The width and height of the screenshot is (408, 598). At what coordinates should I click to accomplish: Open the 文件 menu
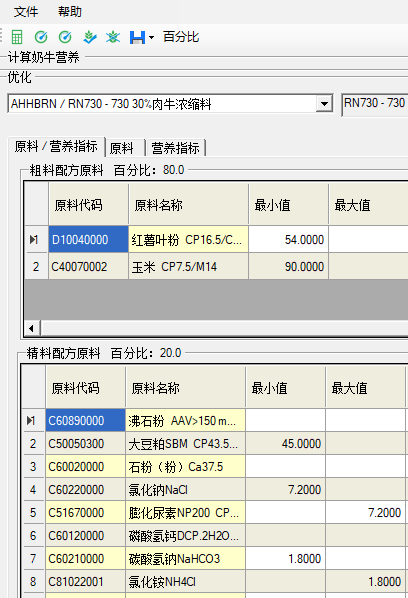tap(26, 12)
